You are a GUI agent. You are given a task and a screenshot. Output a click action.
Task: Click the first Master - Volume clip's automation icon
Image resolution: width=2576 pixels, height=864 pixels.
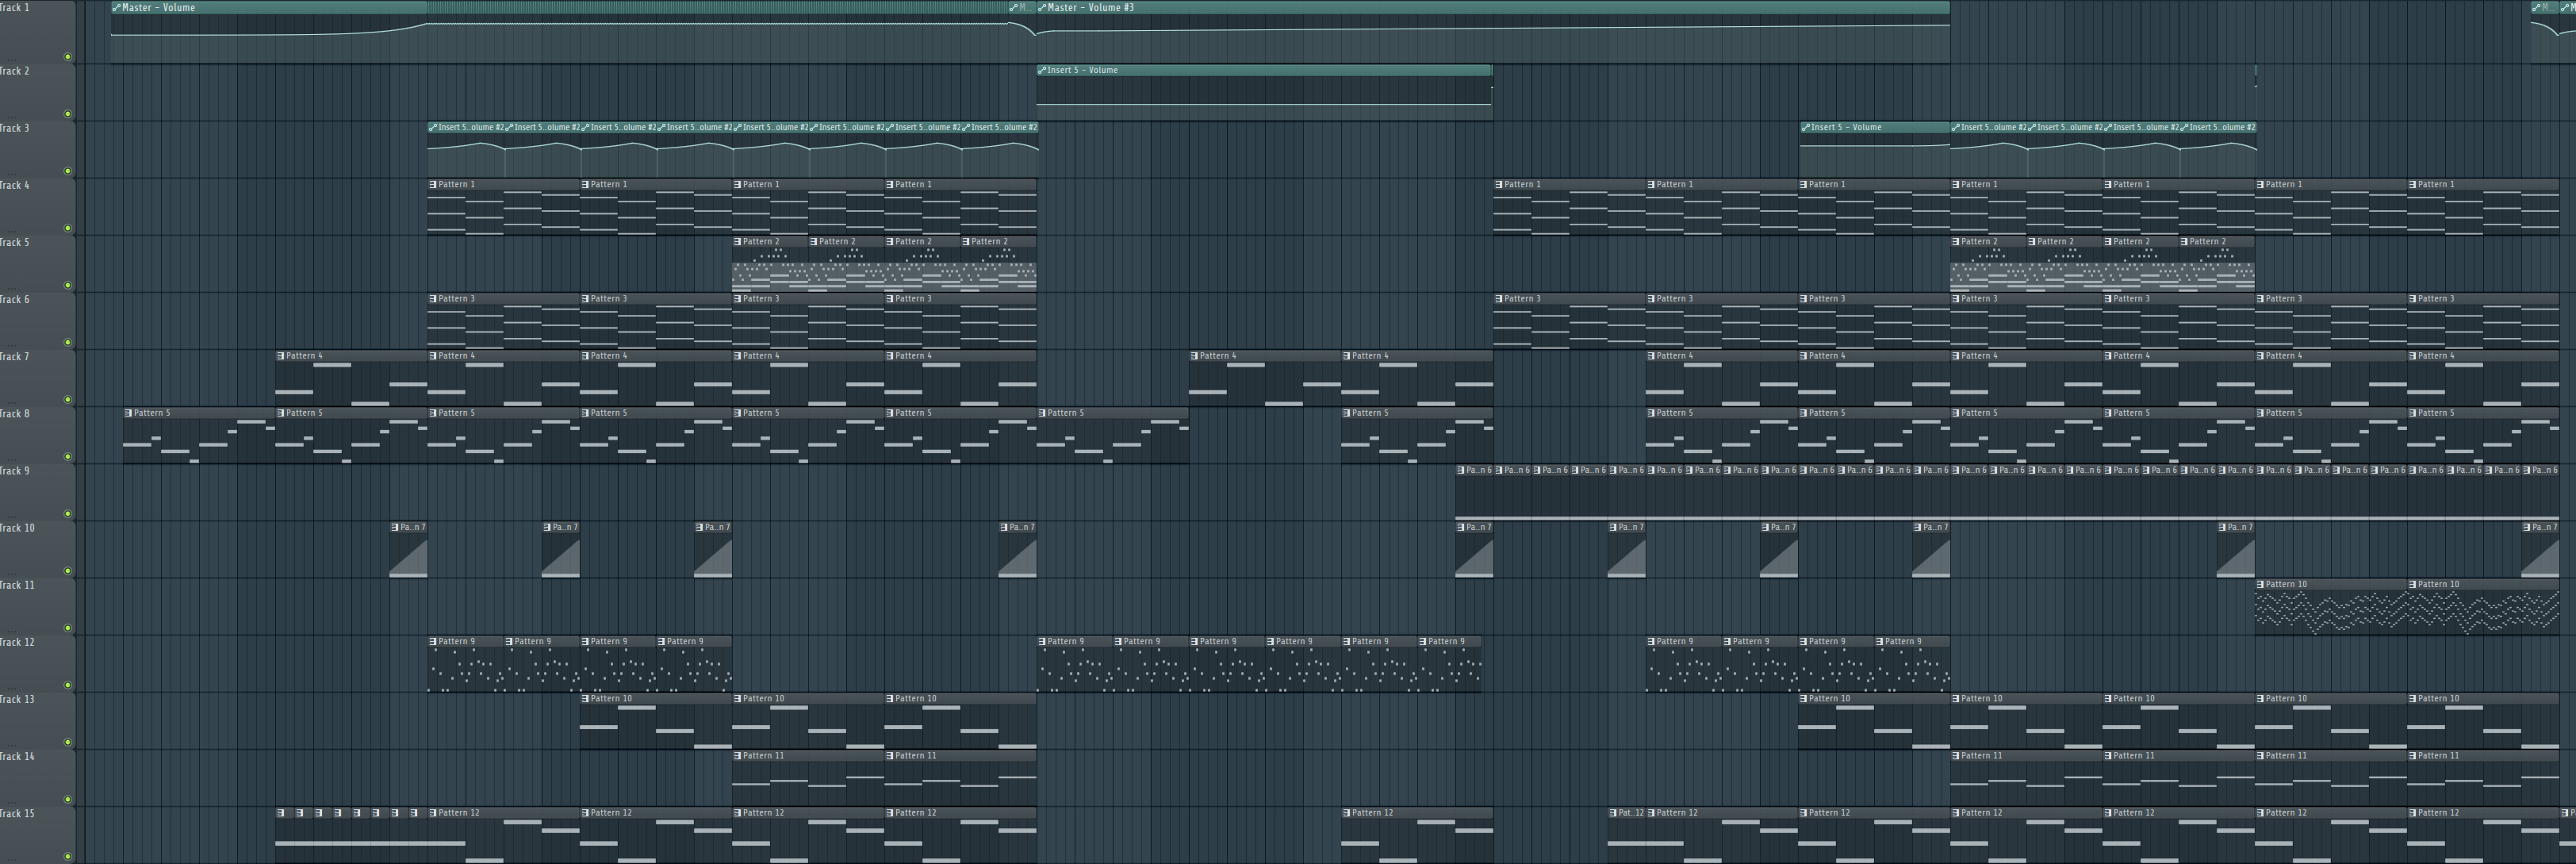click(117, 7)
